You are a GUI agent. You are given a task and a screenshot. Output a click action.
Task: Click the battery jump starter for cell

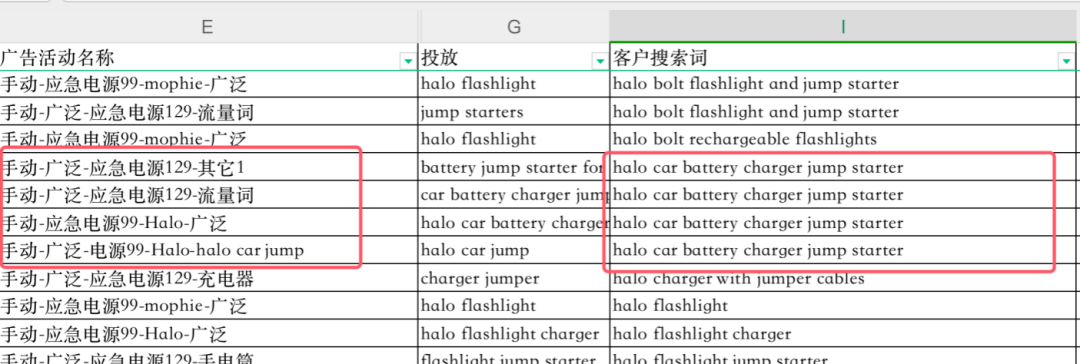[x=514, y=168]
